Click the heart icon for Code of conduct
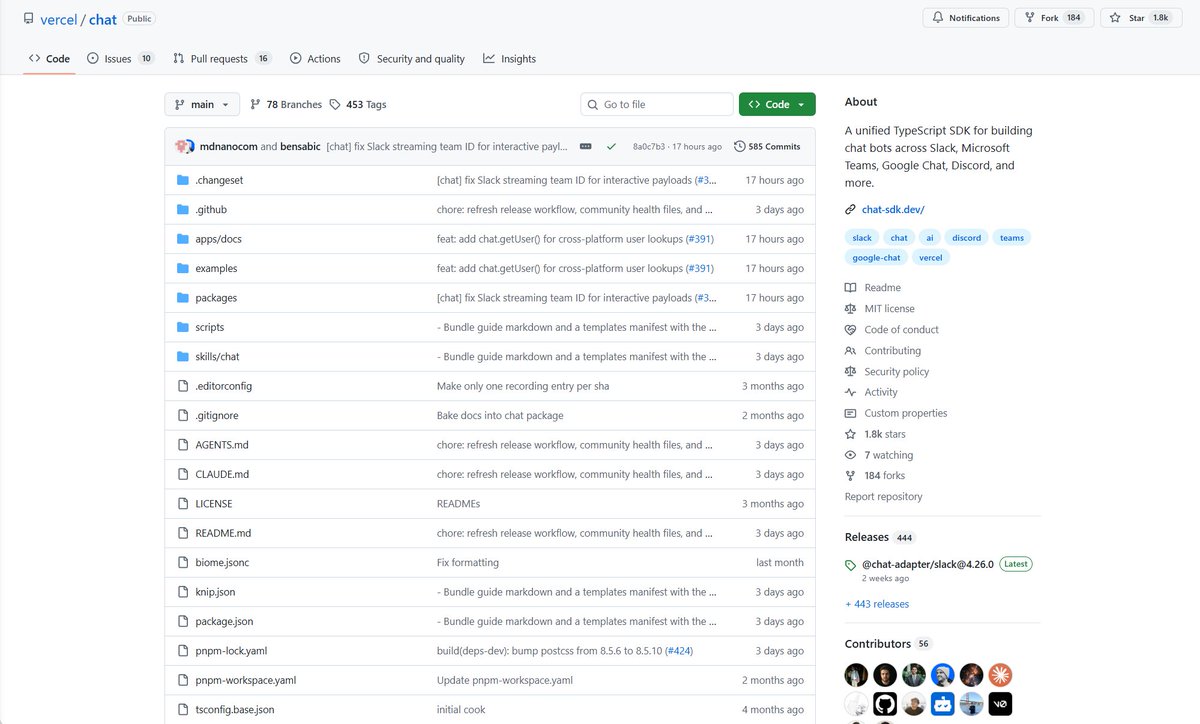Viewport: 1200px width, 724px height. point(851,330)
